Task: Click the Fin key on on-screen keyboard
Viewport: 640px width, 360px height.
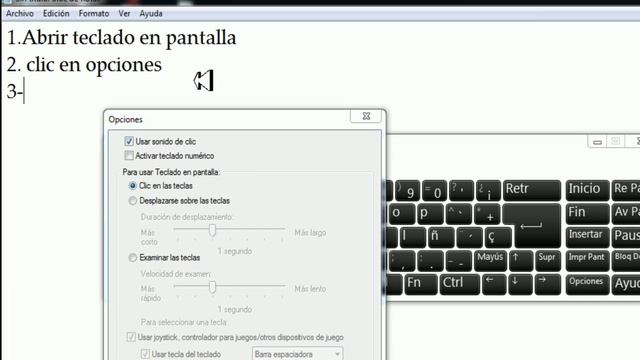Action: (587, 213)
